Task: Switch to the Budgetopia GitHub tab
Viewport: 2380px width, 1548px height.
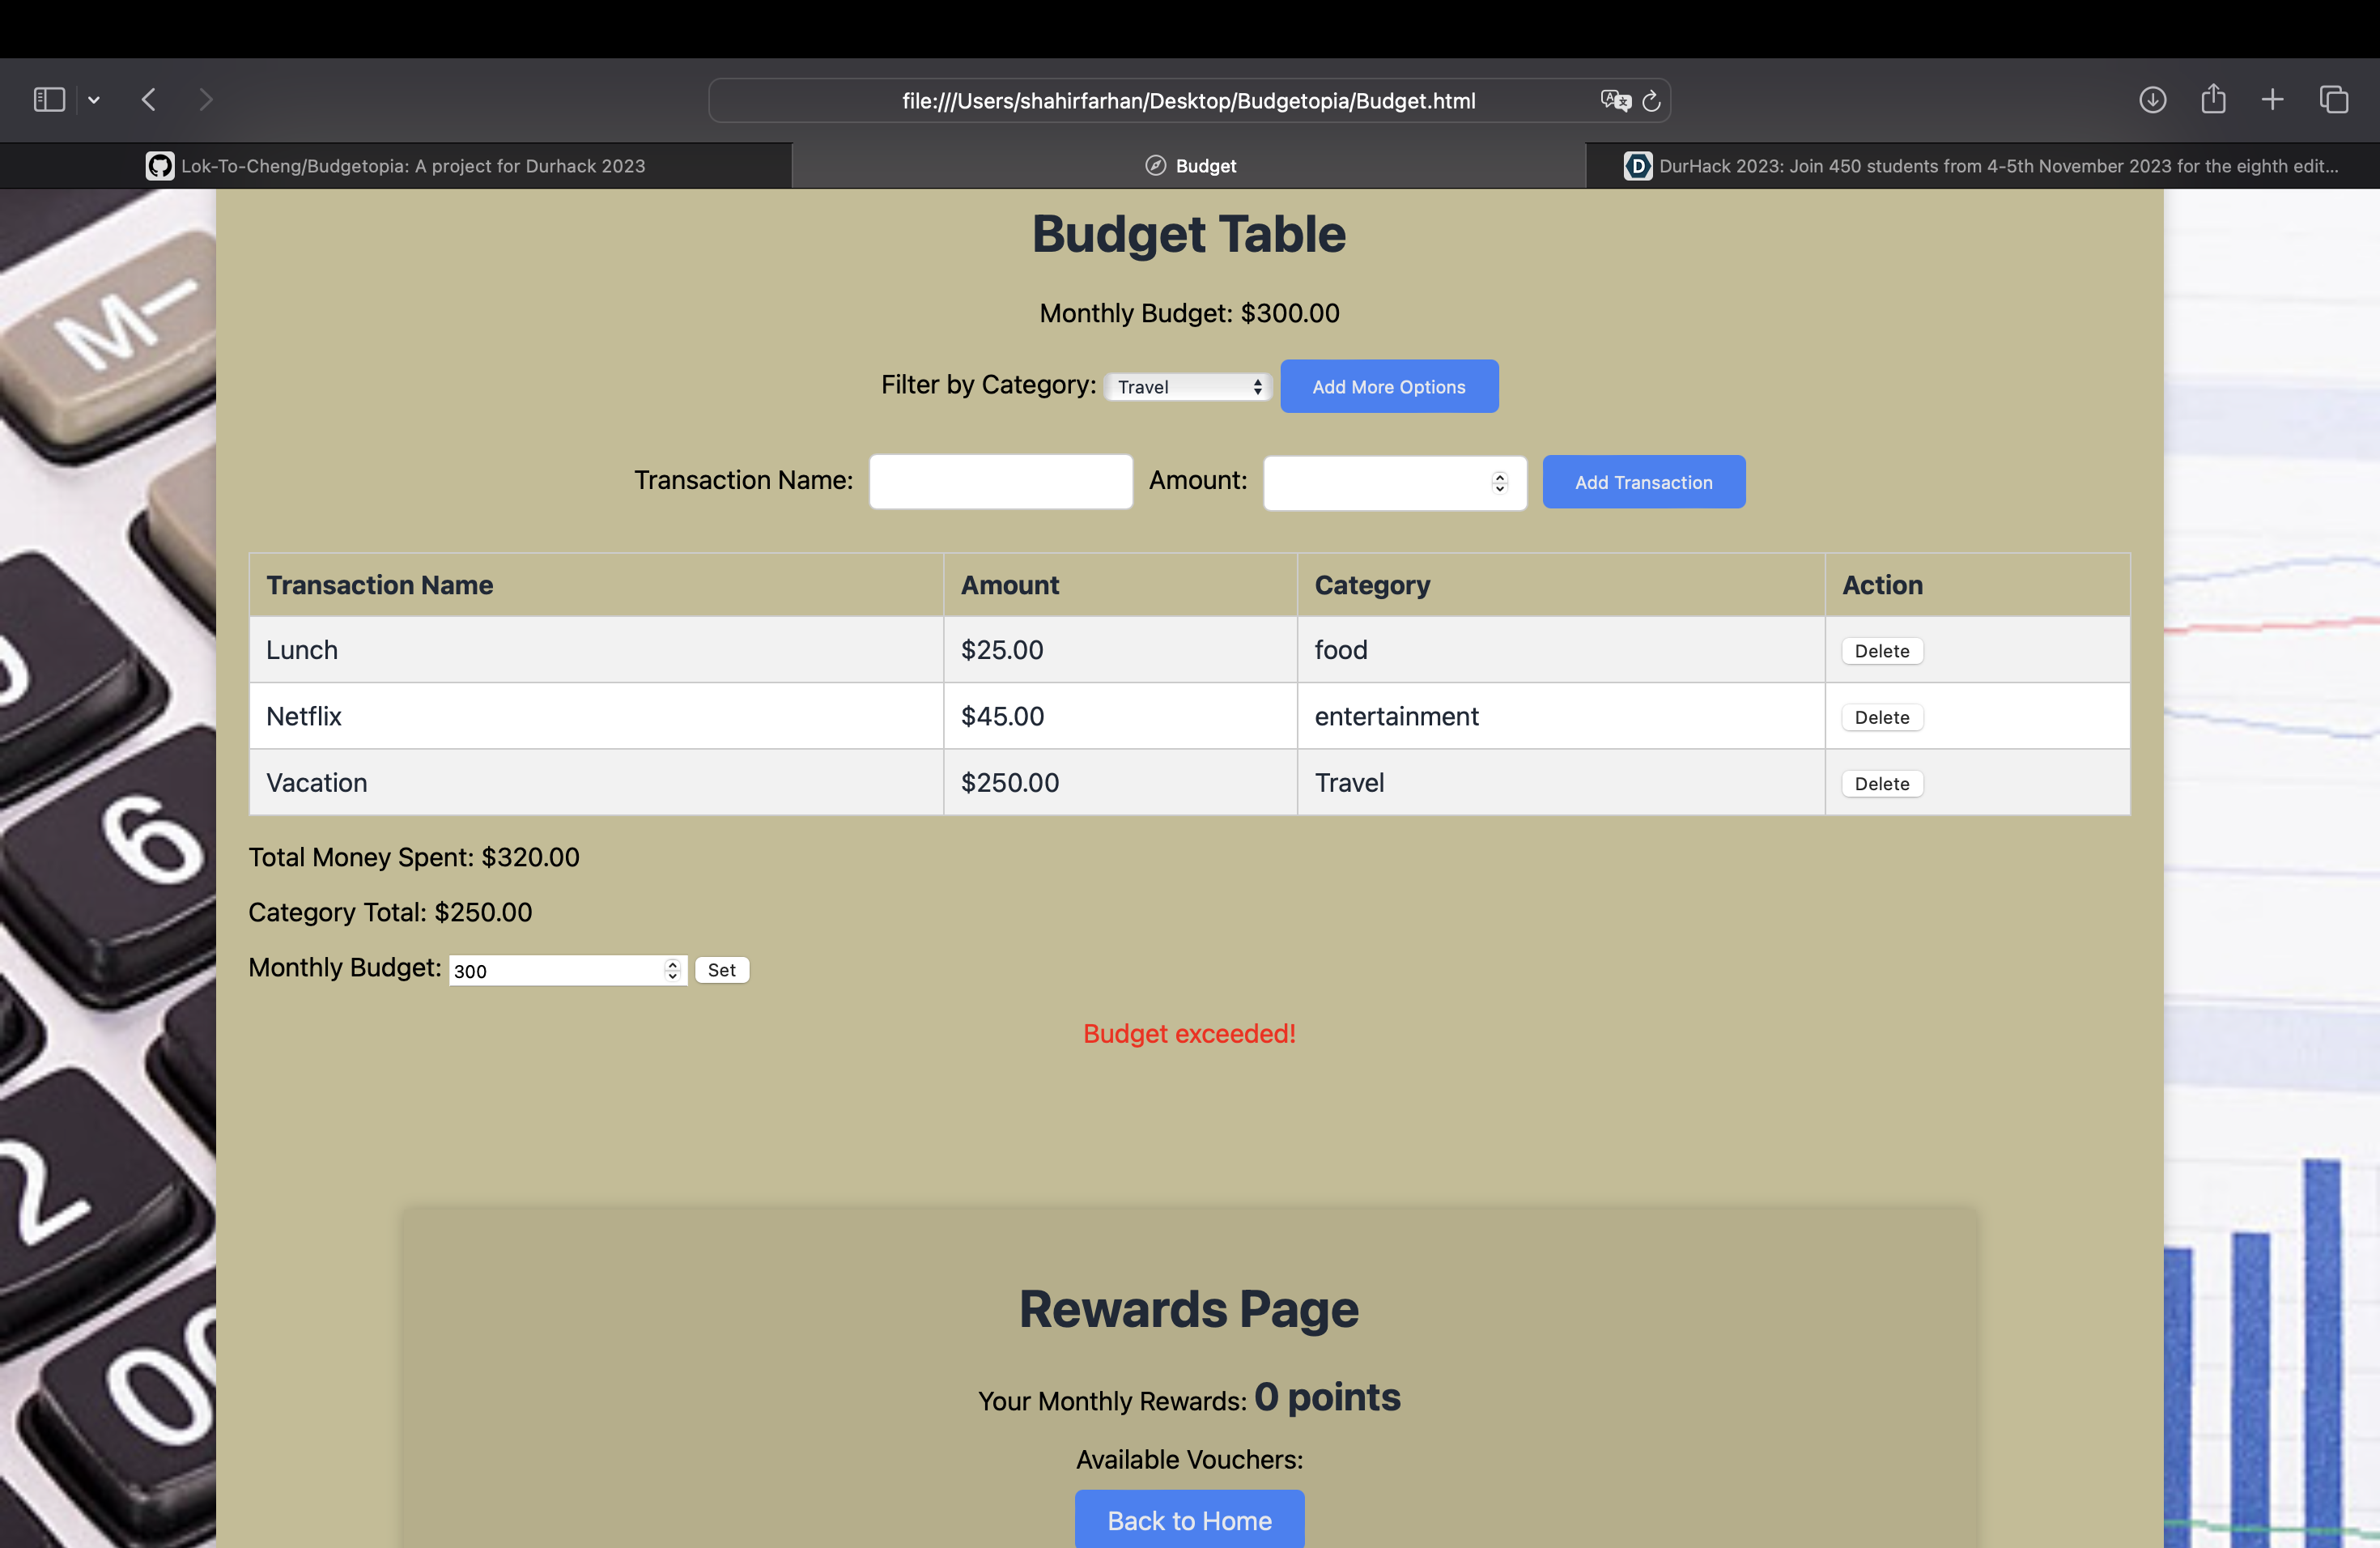Action: (396, 166)
